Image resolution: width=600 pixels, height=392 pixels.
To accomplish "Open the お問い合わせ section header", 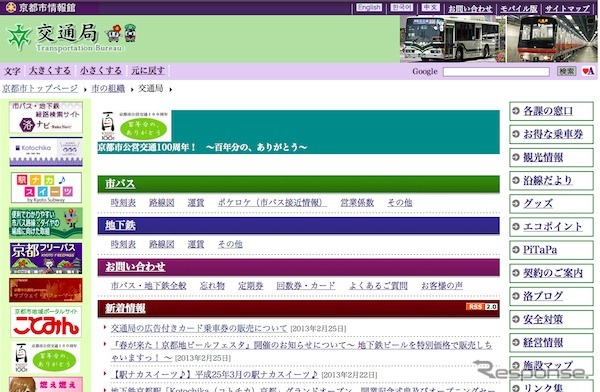I will [135, 266].
